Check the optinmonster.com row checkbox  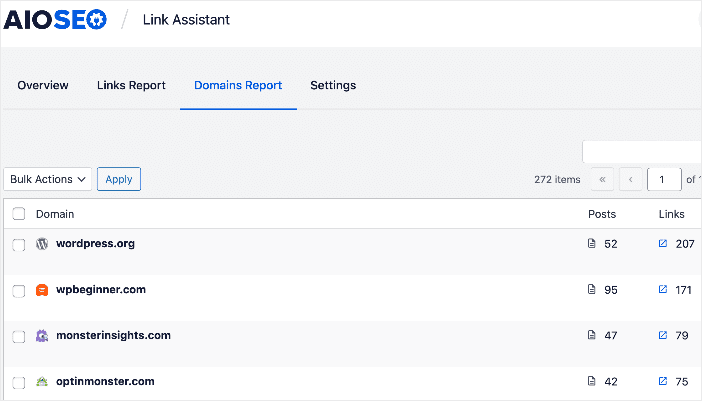(19, 383)
